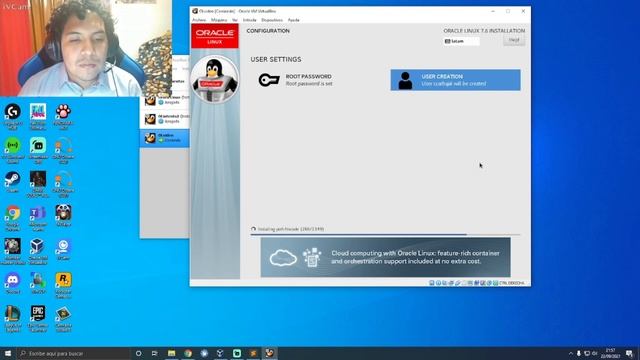640x360 pixels.
Task: Open the Archivo menu in VirtualBox
Action: (x=199, y=20)
